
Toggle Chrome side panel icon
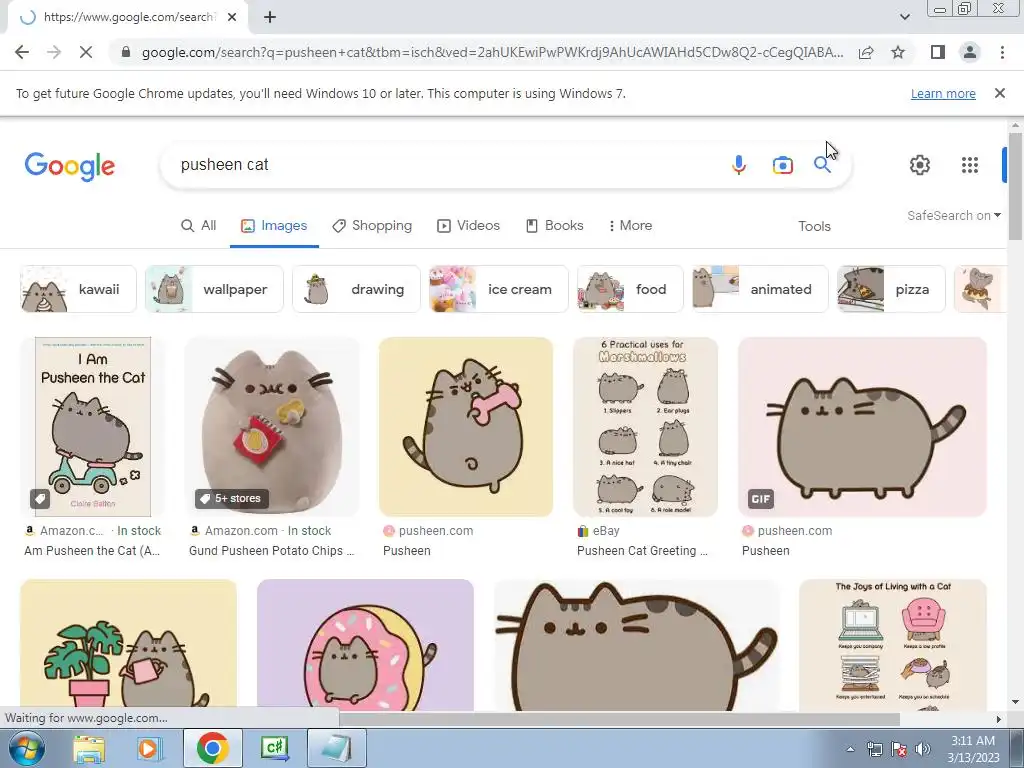(x=938, y=52)
